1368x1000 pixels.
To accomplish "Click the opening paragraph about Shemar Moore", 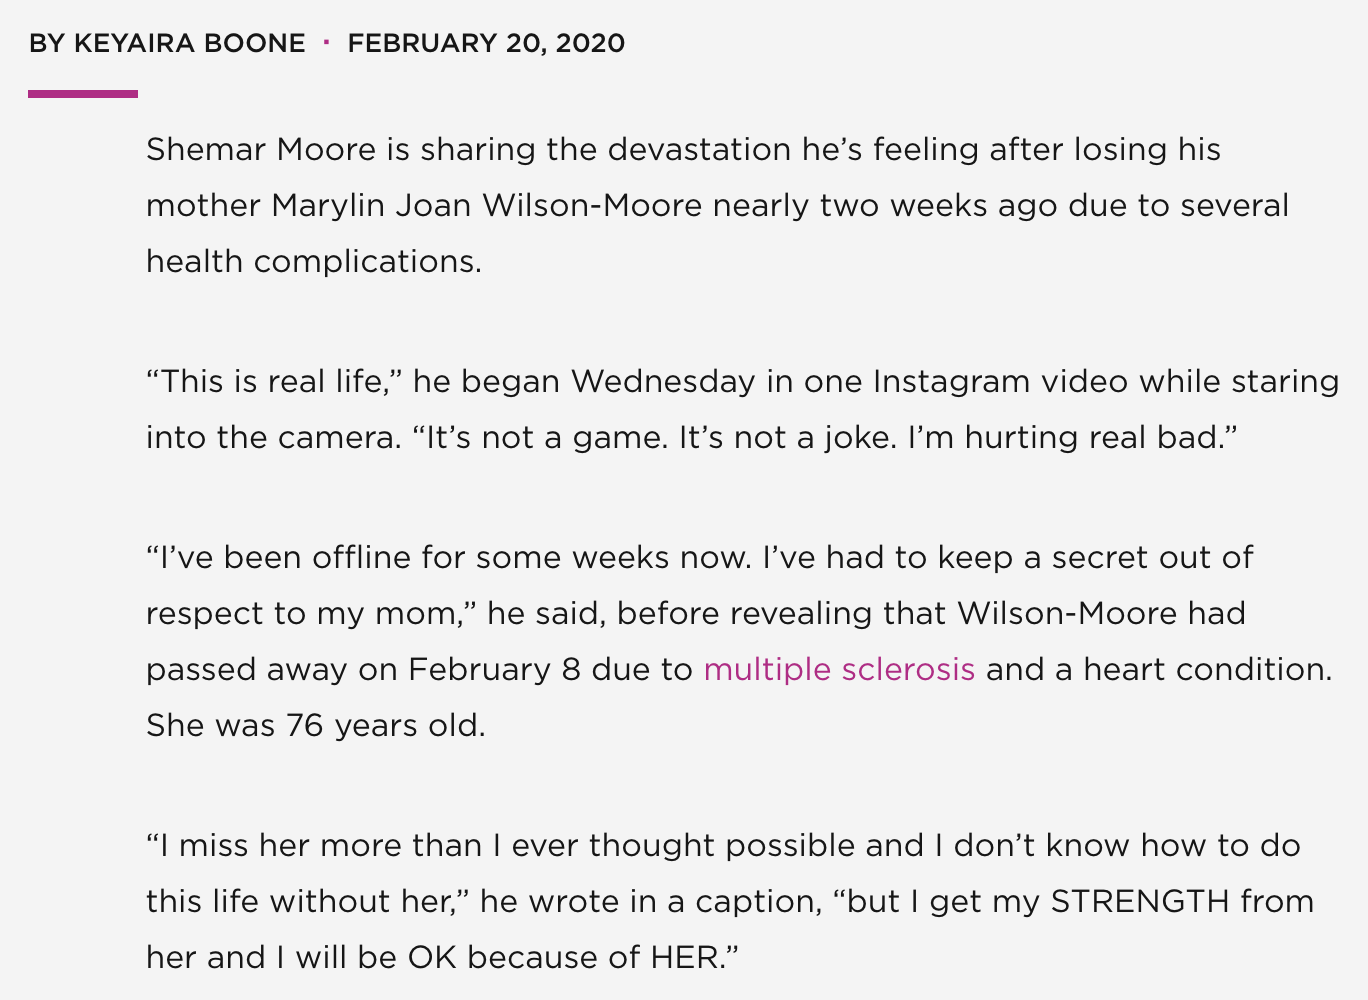I will click(683, 150).
